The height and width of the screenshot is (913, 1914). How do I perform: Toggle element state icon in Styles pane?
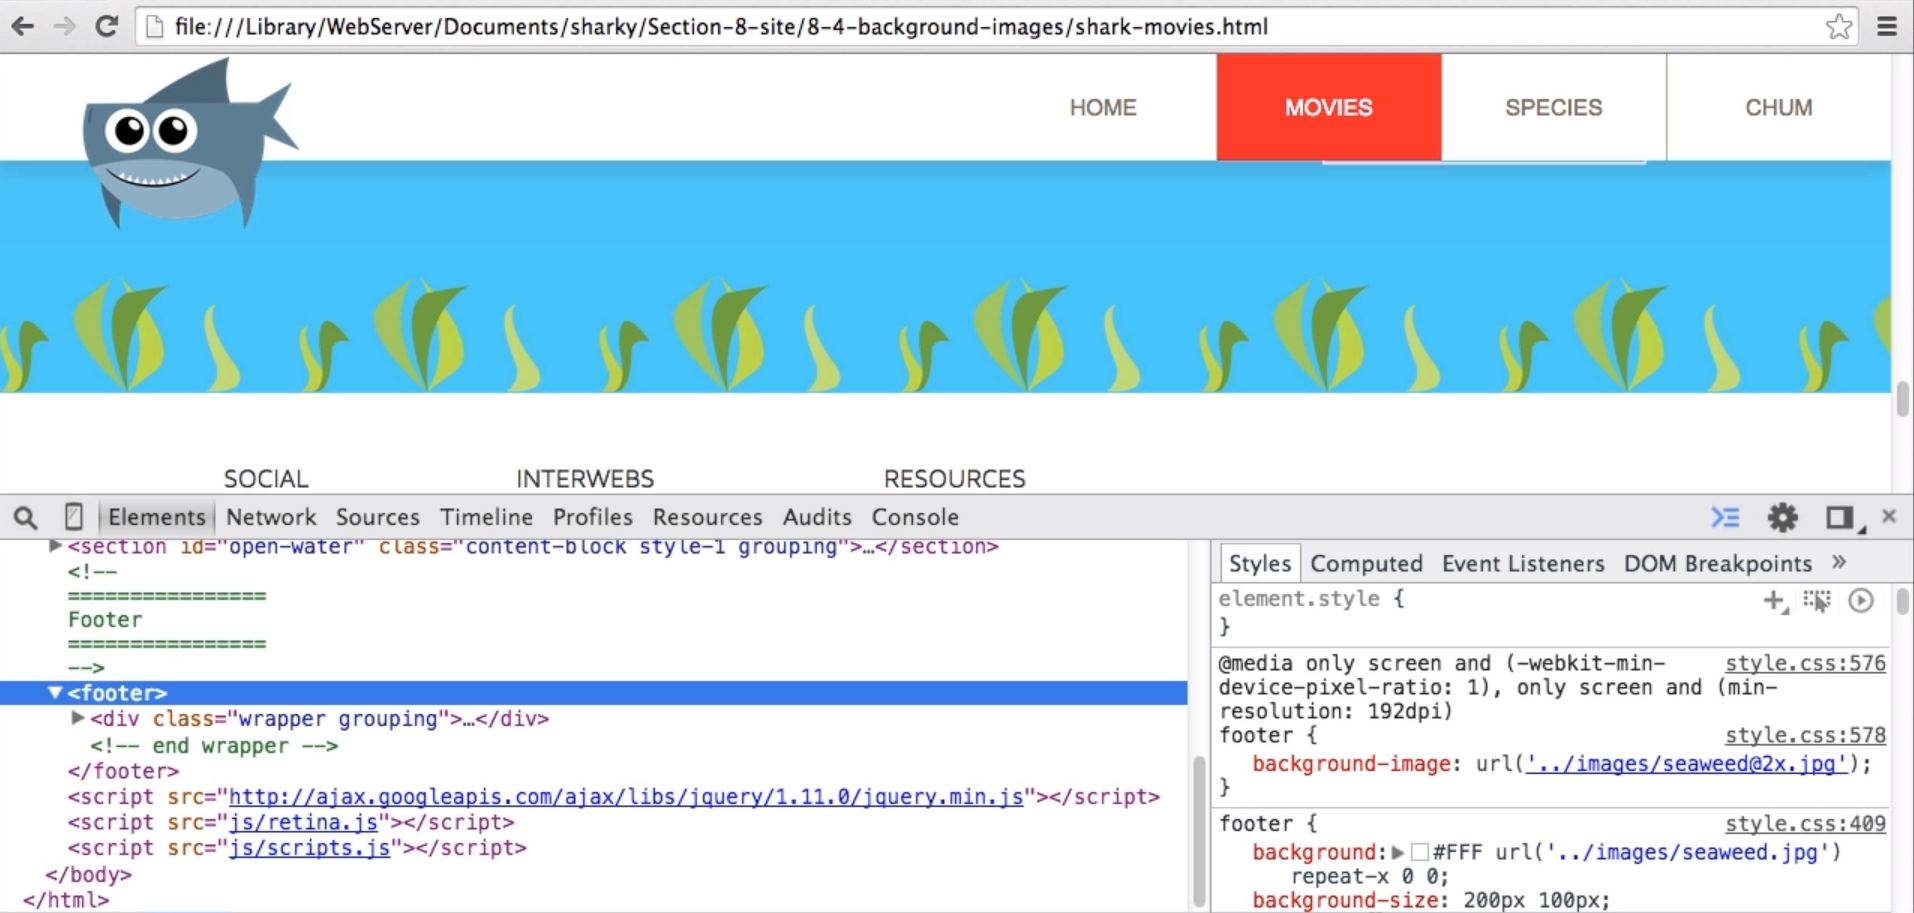point(1816,600)
